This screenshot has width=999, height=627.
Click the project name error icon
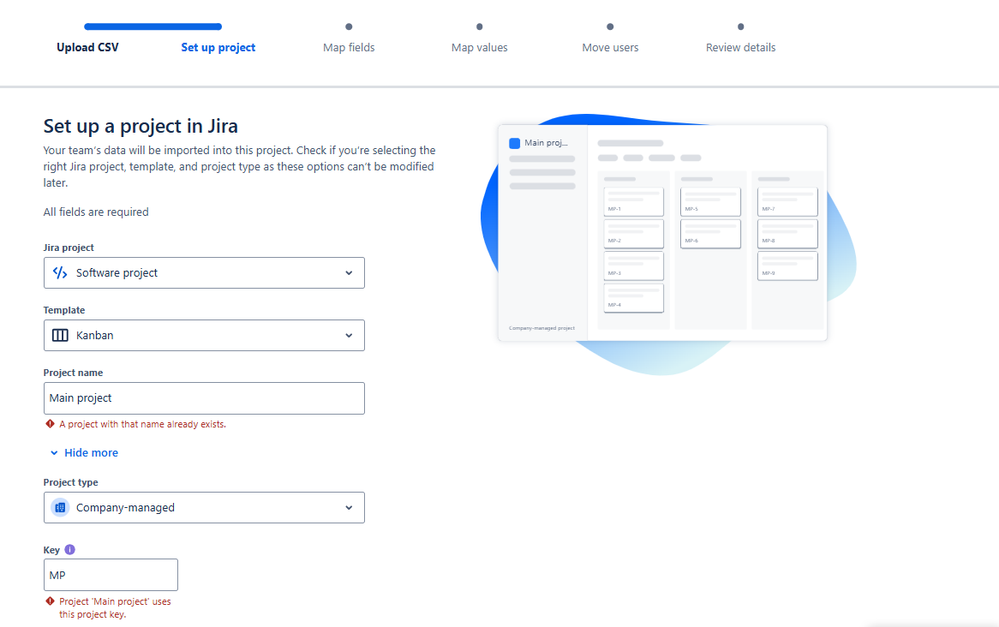pyautogui.click(x=50, y=424)
